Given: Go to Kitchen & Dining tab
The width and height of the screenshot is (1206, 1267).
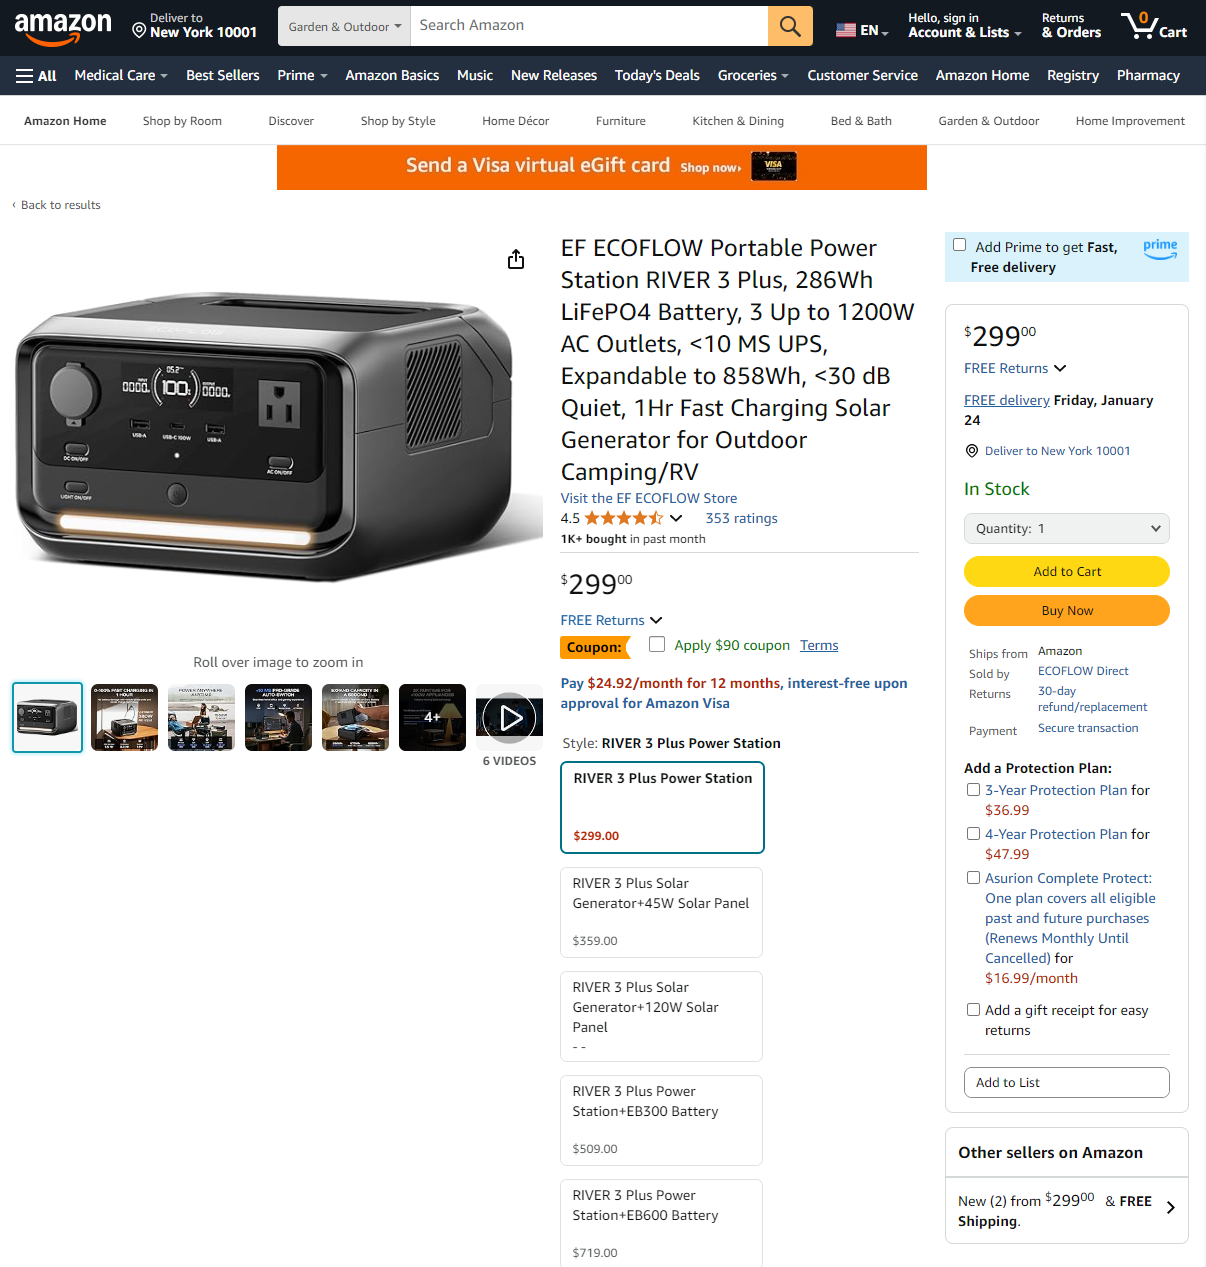Looking at the screenshot, I should pos(738,121).
